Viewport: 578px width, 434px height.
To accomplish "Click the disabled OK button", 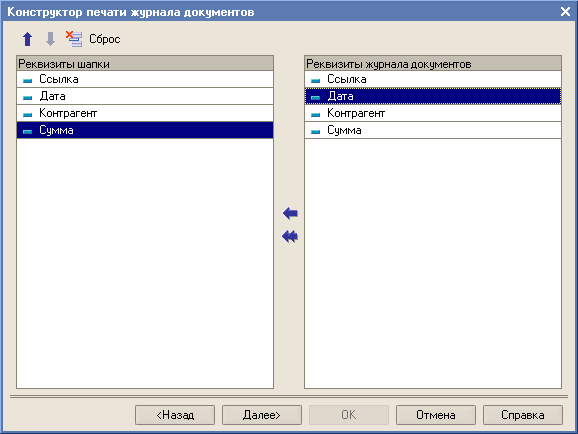I will 349,415.
